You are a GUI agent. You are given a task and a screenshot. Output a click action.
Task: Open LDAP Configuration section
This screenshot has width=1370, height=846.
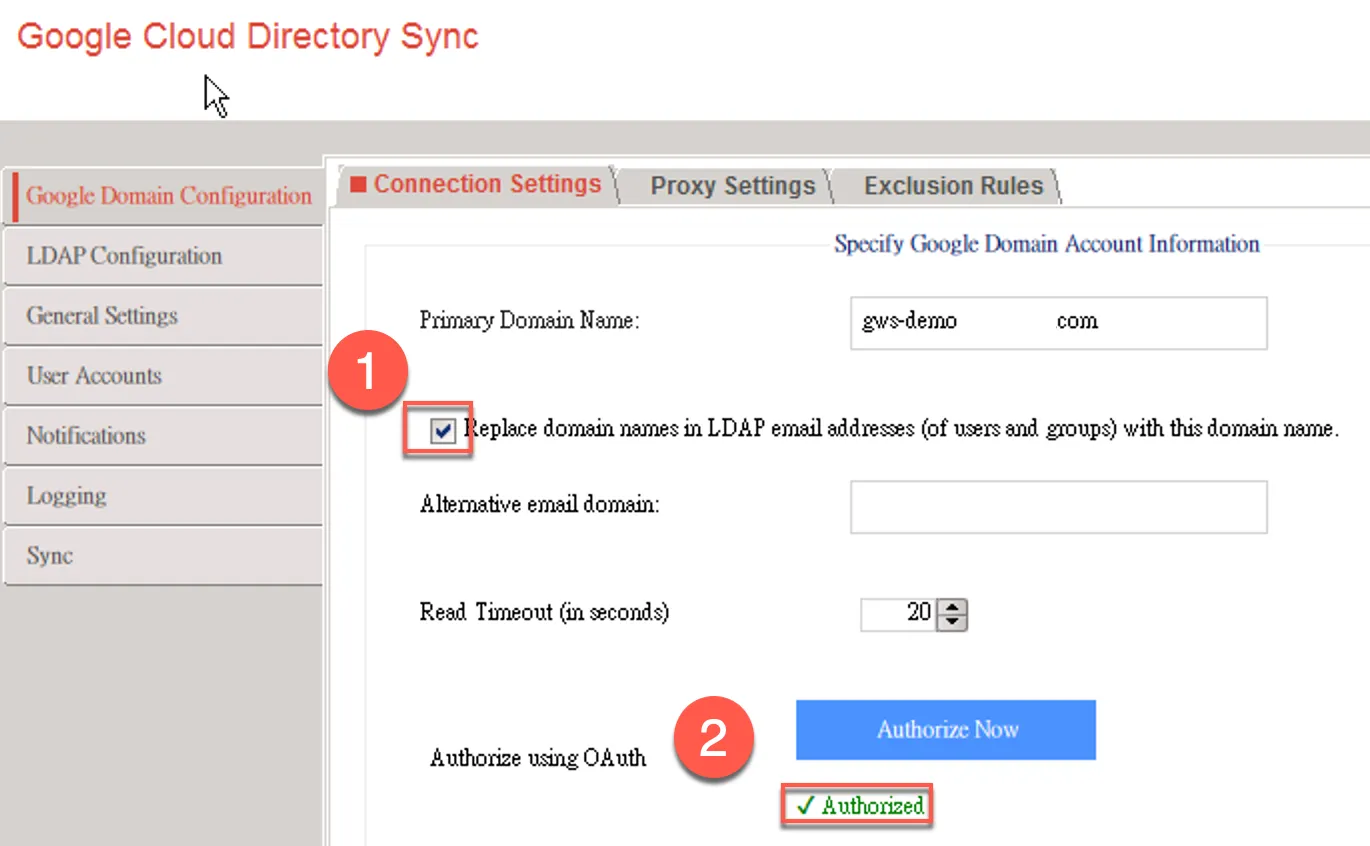163,256
